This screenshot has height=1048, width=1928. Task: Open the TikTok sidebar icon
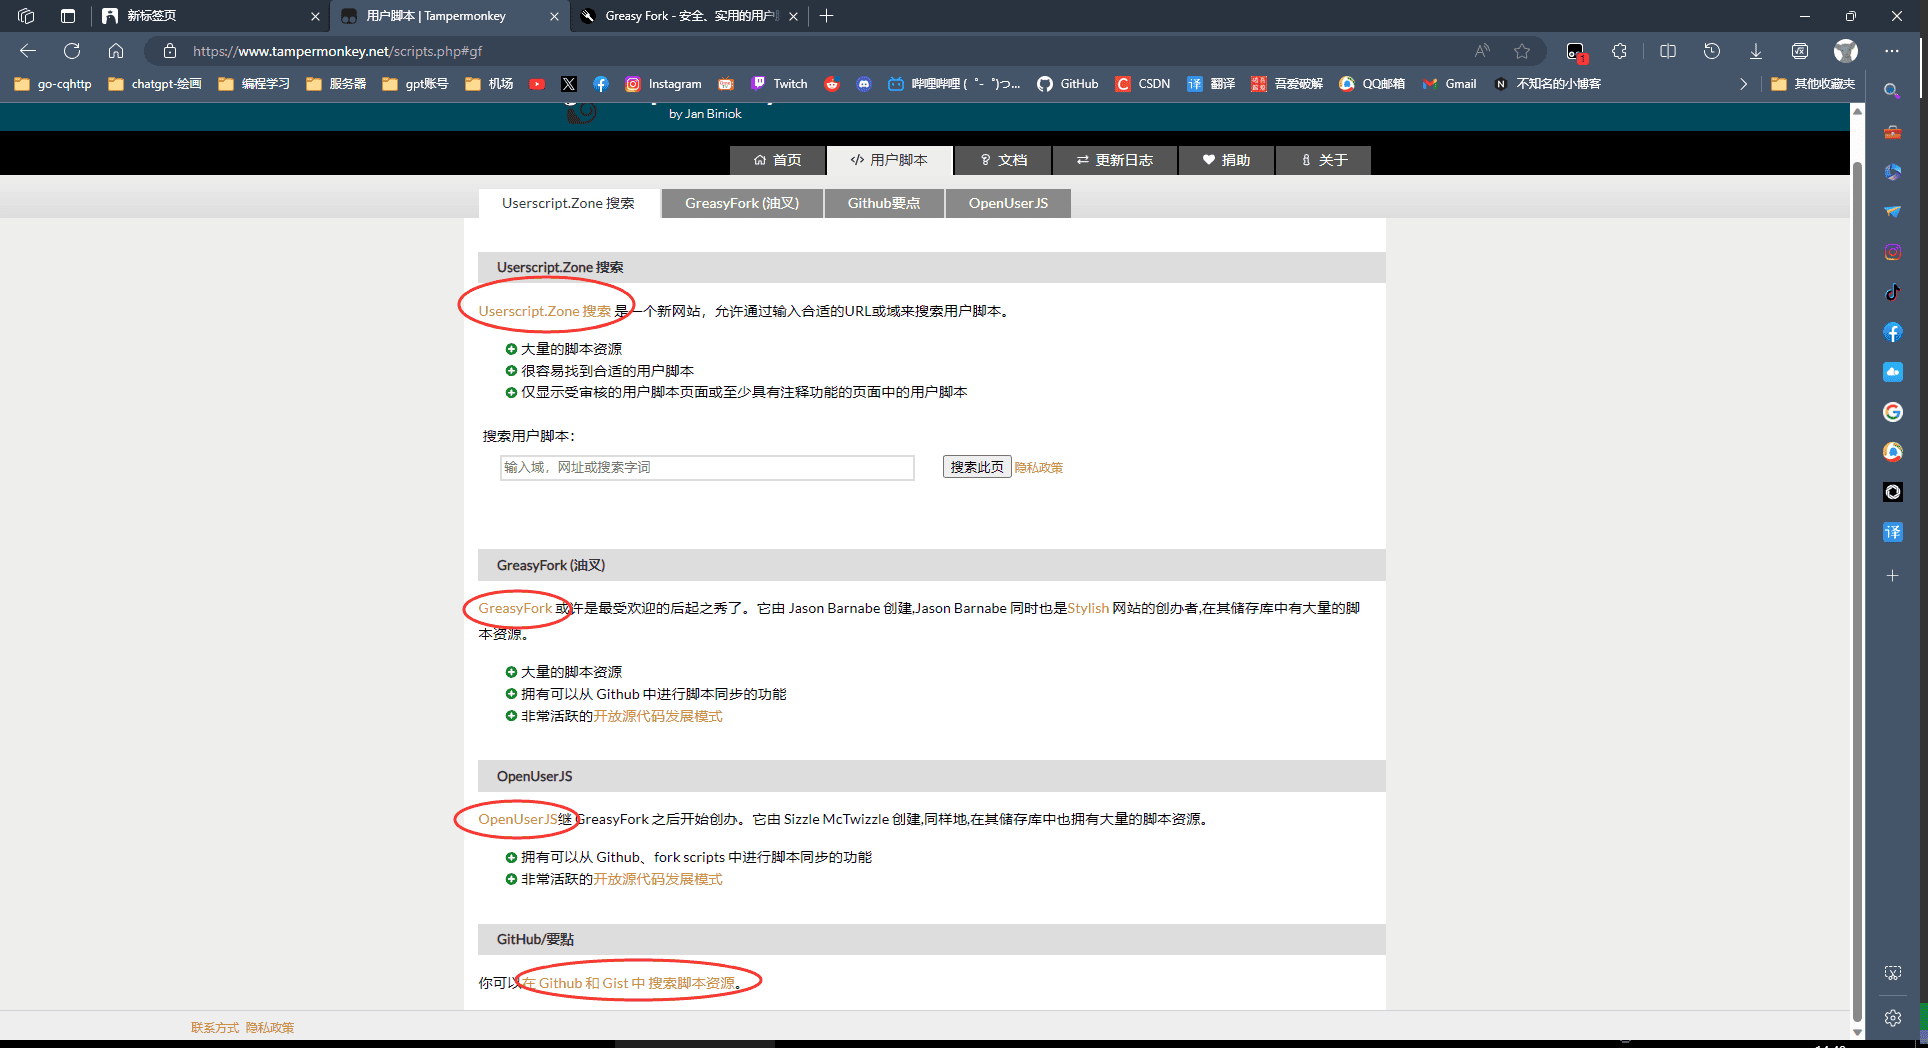(1892, 292)
